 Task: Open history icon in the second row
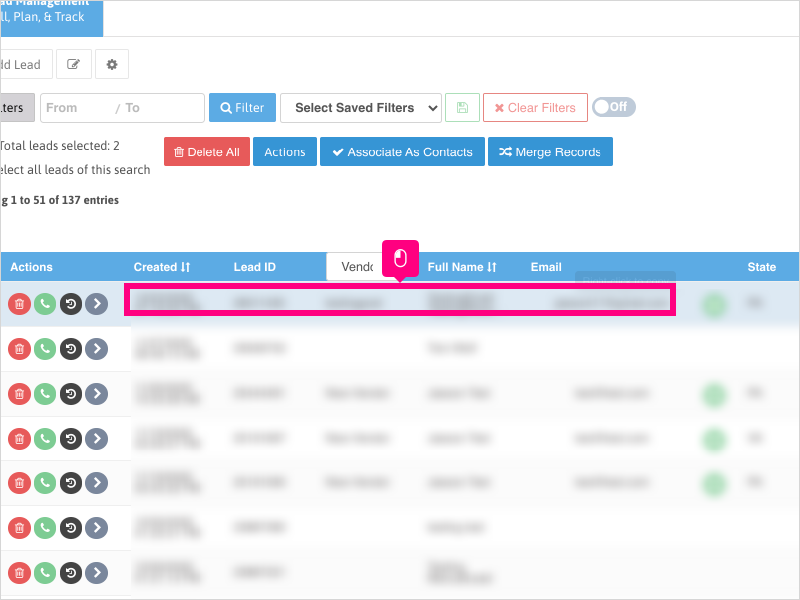click(71, 349)
